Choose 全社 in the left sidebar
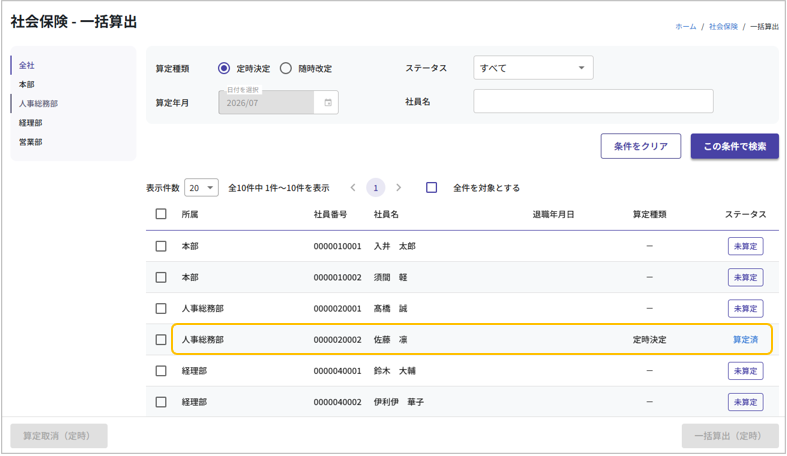The image size is (787, 456). [27, 66]
